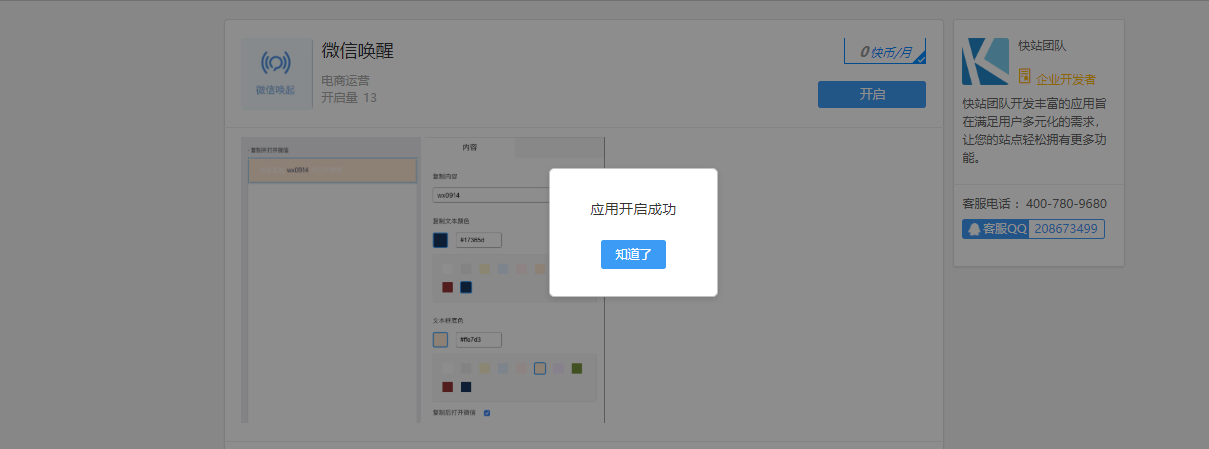Click the 知道了 confirmation button
1209x449 pixels.
tap(633, 255)
